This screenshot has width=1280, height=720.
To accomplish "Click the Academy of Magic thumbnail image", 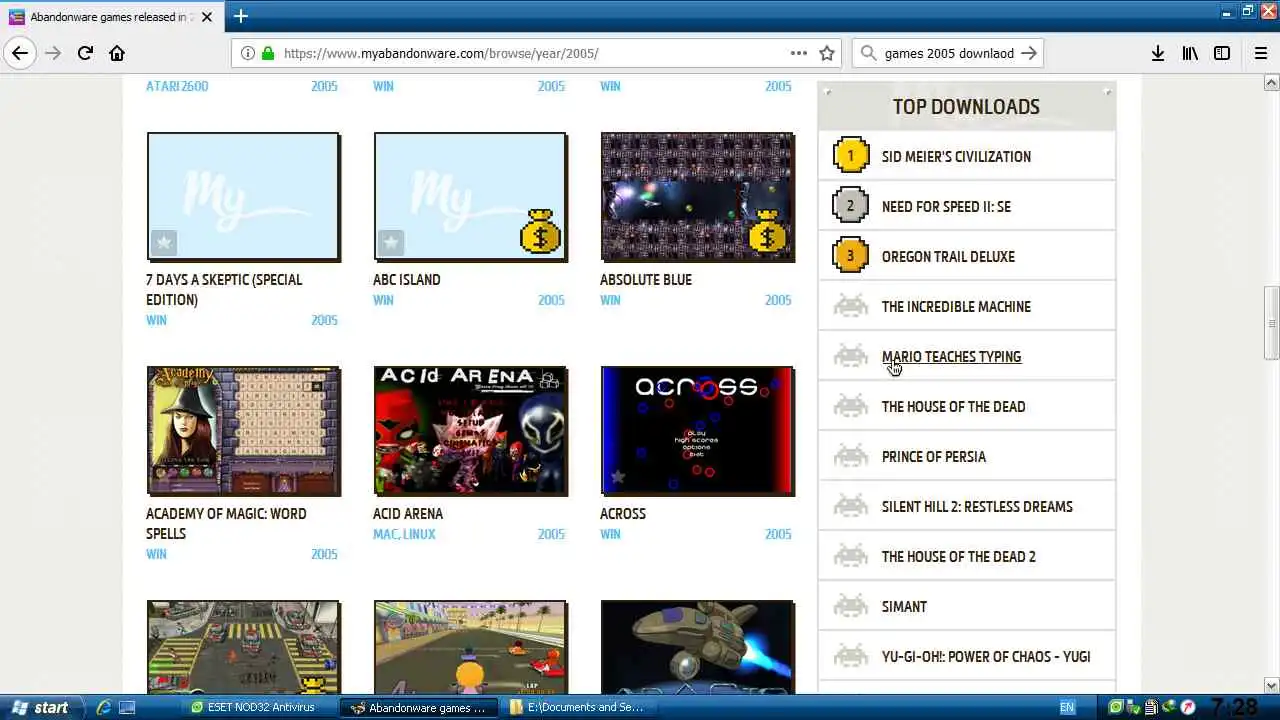I will point(243,430).
